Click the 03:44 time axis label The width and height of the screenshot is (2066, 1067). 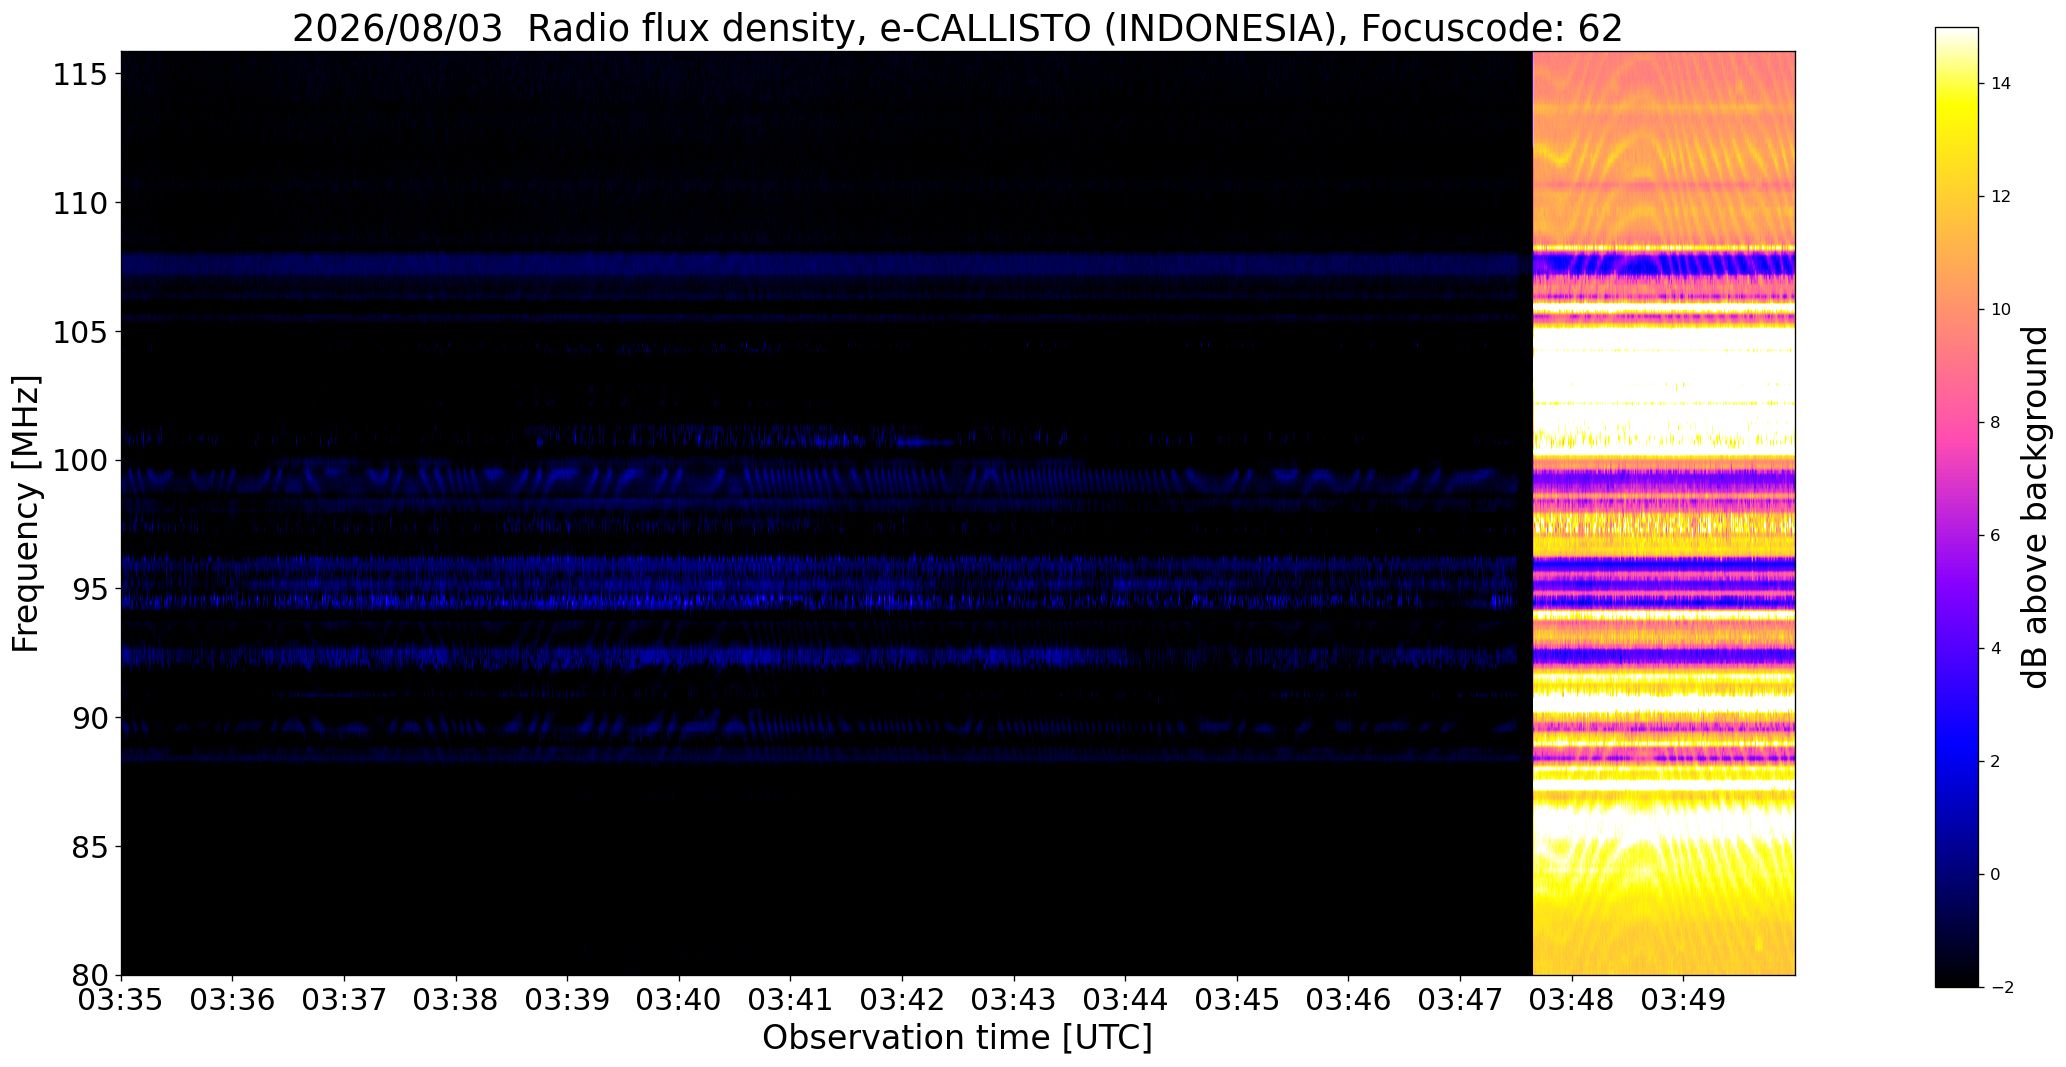point(1126,999)
